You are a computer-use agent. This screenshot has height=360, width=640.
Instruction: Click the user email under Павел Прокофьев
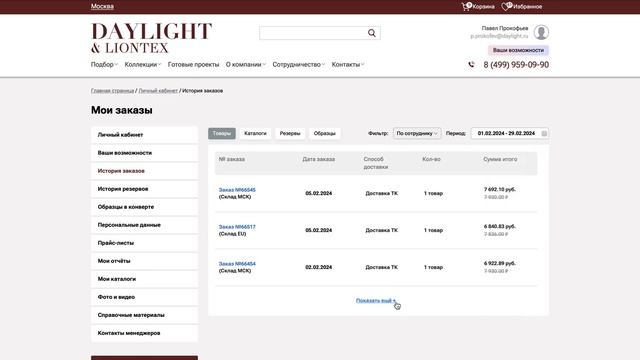click(499, 36)
